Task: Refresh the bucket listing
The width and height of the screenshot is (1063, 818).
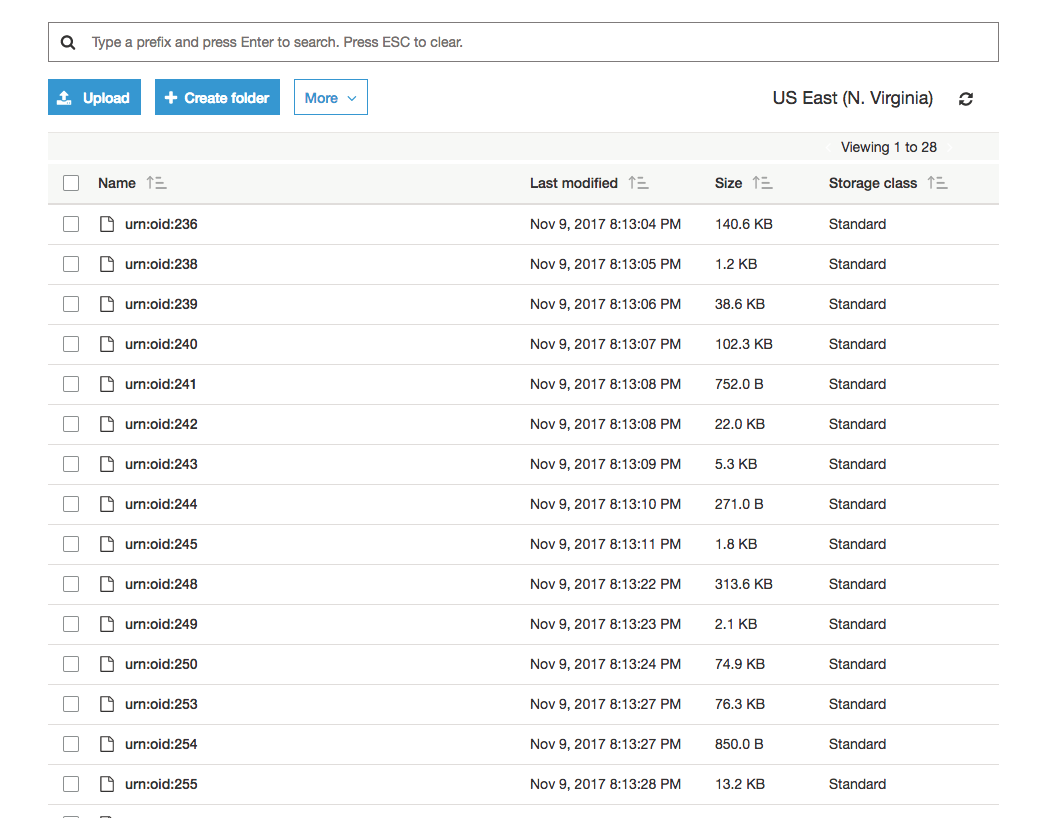Action: pyautogui.click(x=966, y=99)
